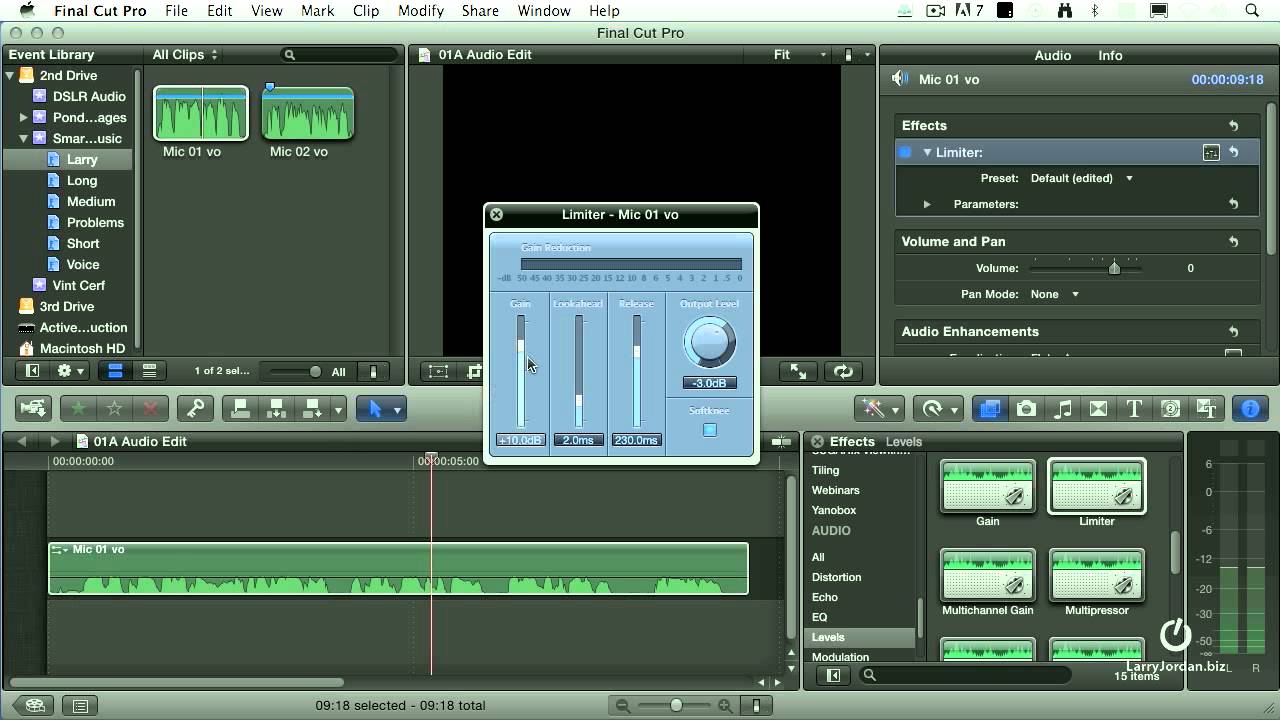Click the Unrate outlined star button
1280x720 pixels.
pyautogui.click(x=114, y=408)
